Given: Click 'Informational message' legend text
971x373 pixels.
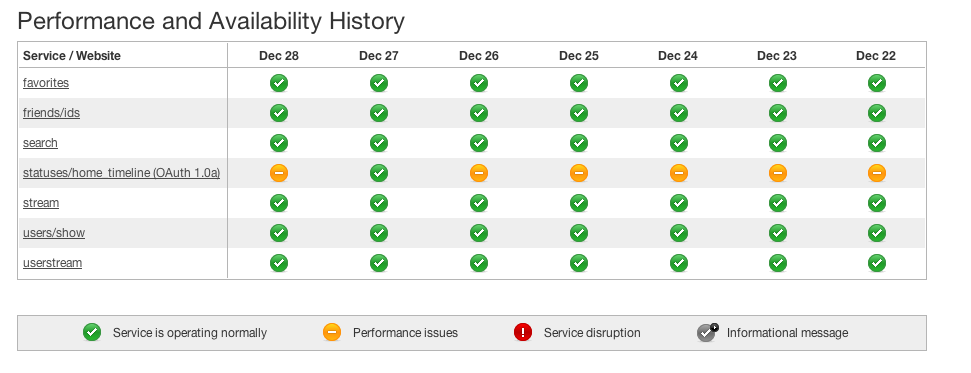Looking at the screenshot, I should 788,333.
